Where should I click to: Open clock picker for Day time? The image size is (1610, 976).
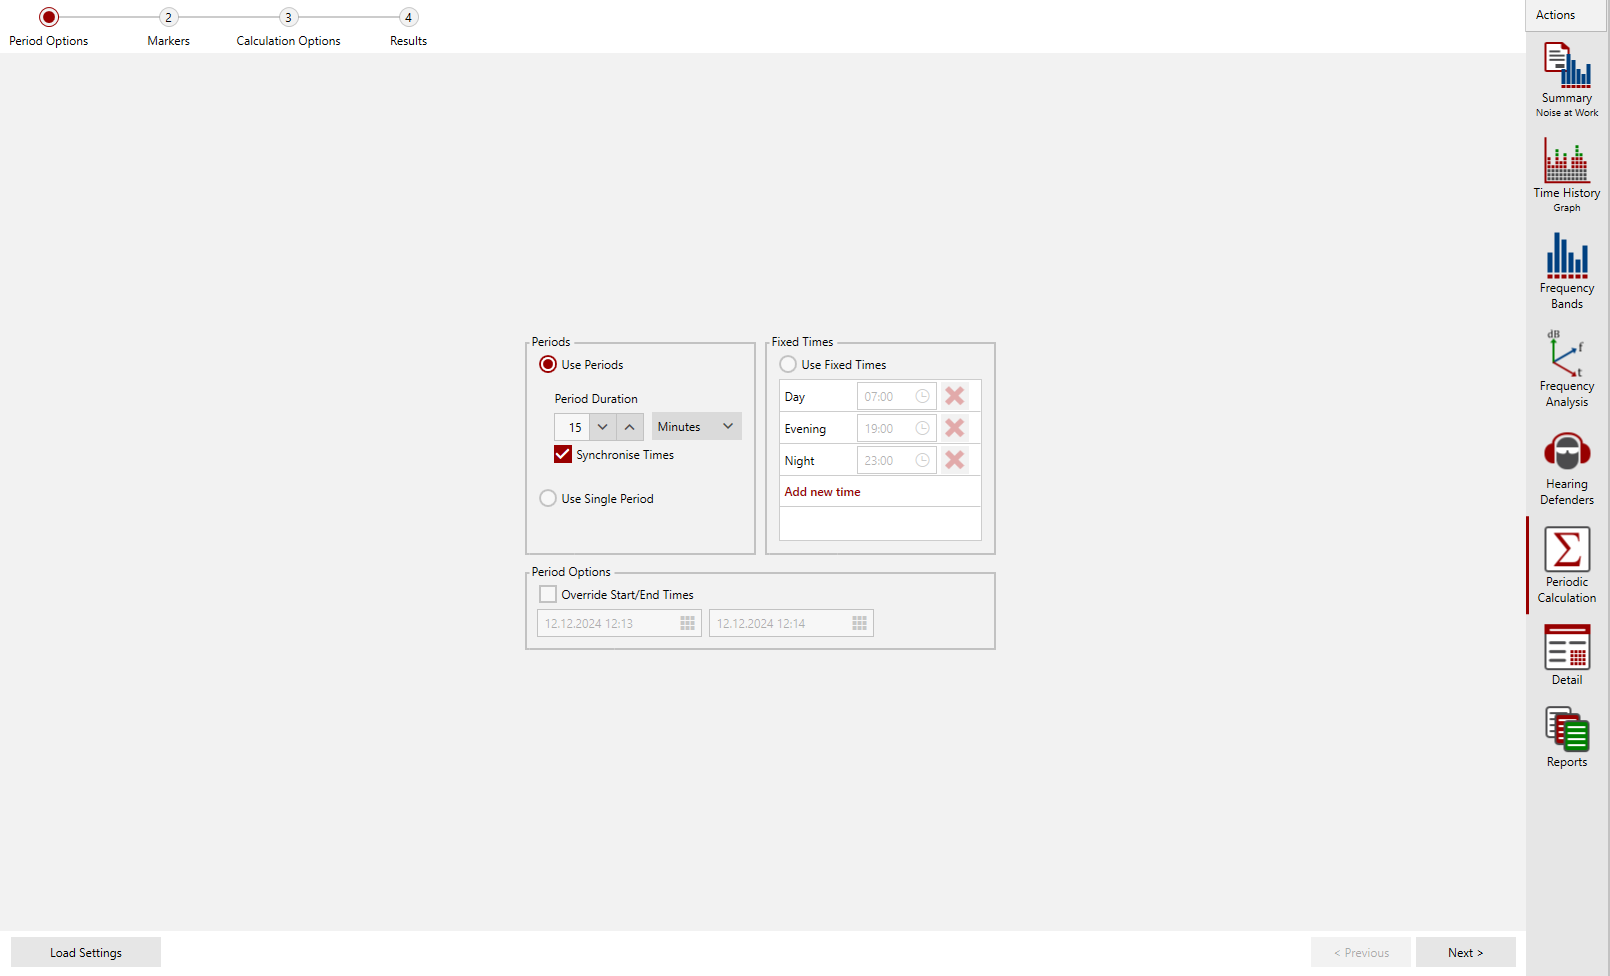click(922, 396)
